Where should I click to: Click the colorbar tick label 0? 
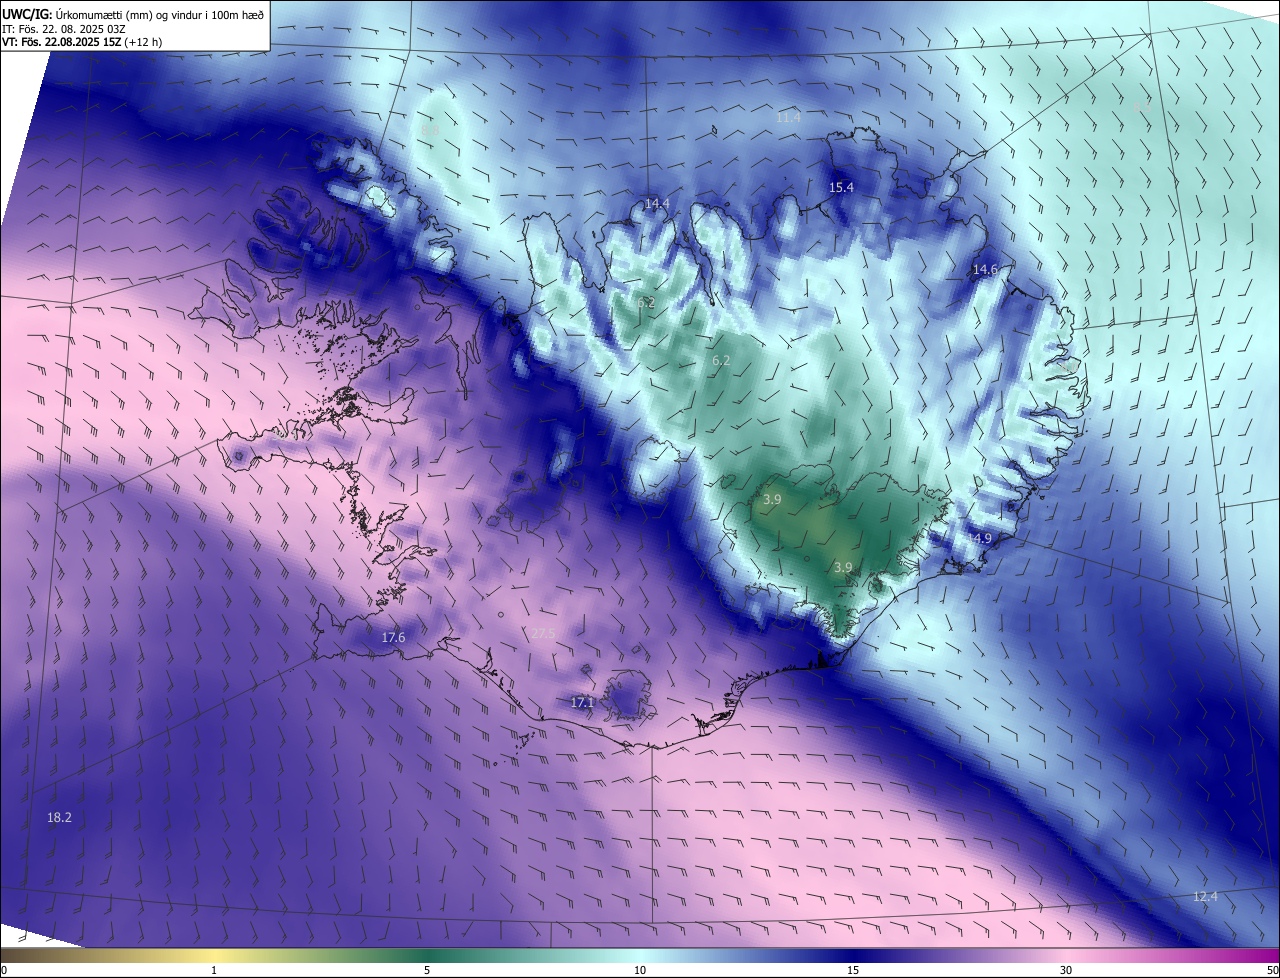(4, 971)
